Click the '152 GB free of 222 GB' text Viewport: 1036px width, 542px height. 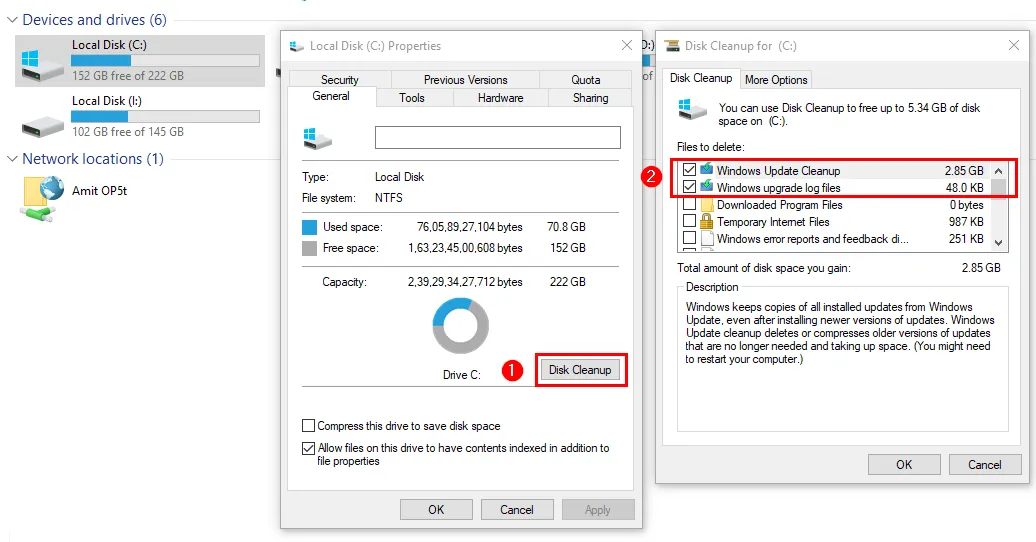click(128, 75)
